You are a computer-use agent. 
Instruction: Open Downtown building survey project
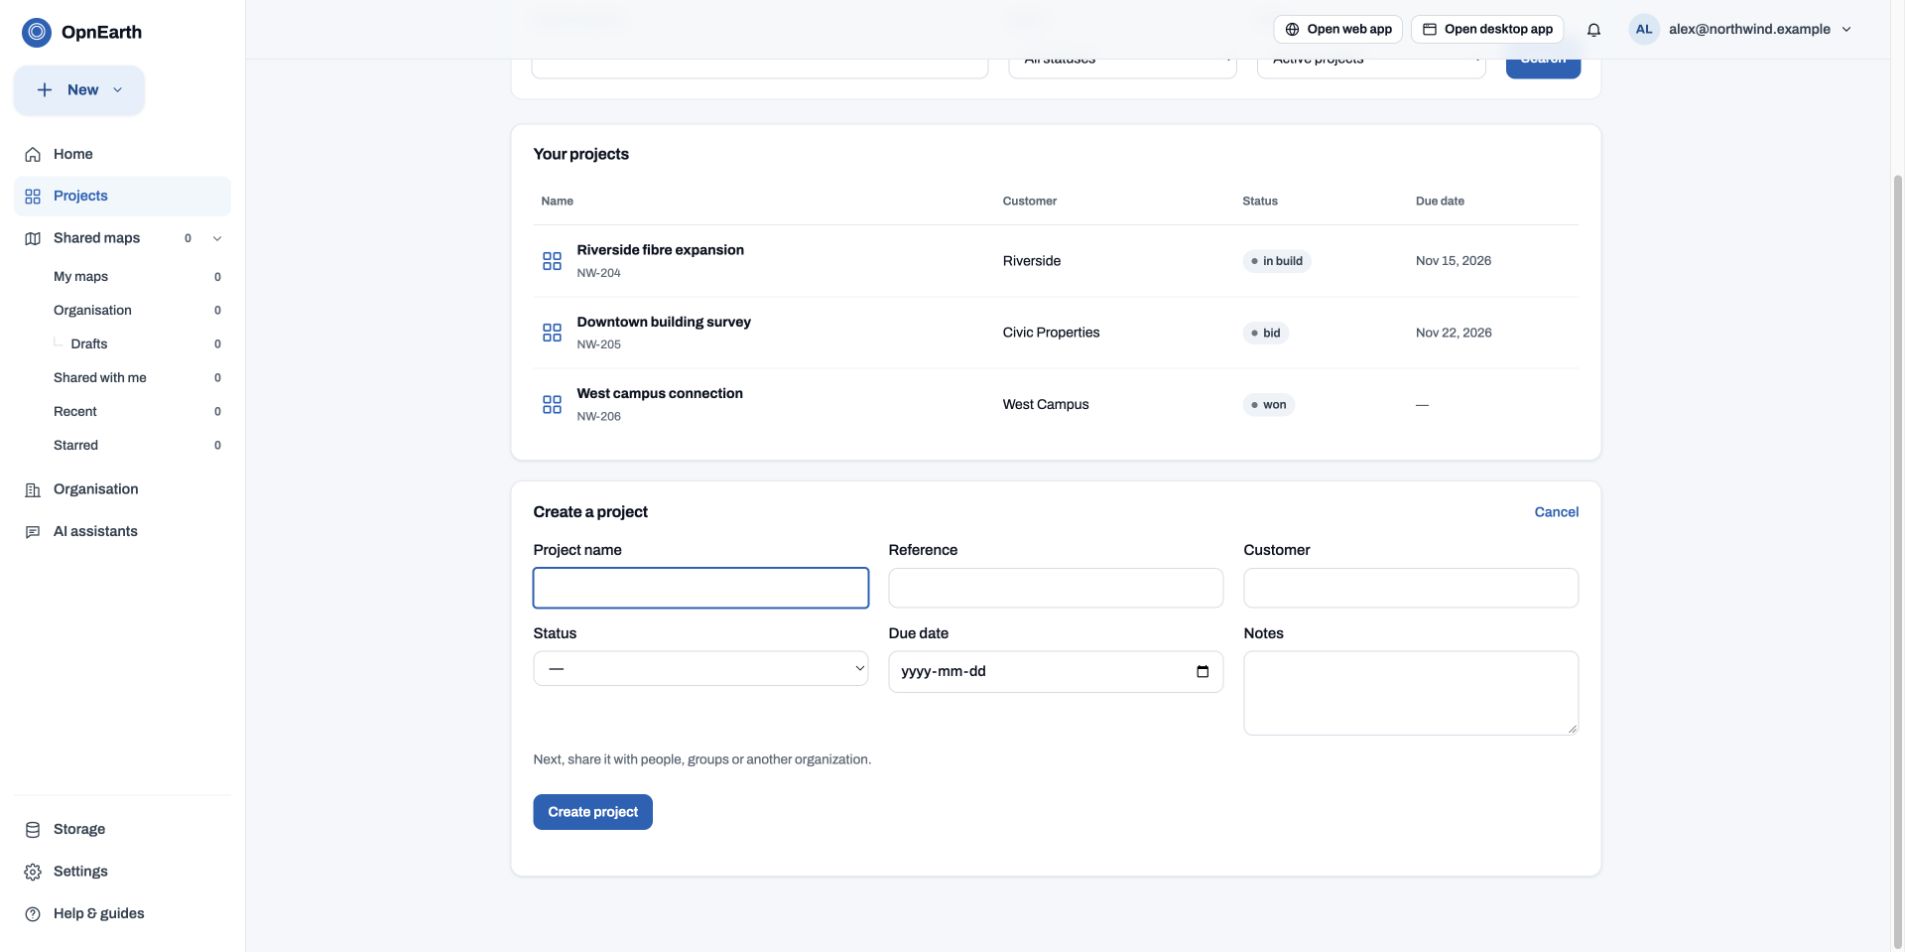664,322
